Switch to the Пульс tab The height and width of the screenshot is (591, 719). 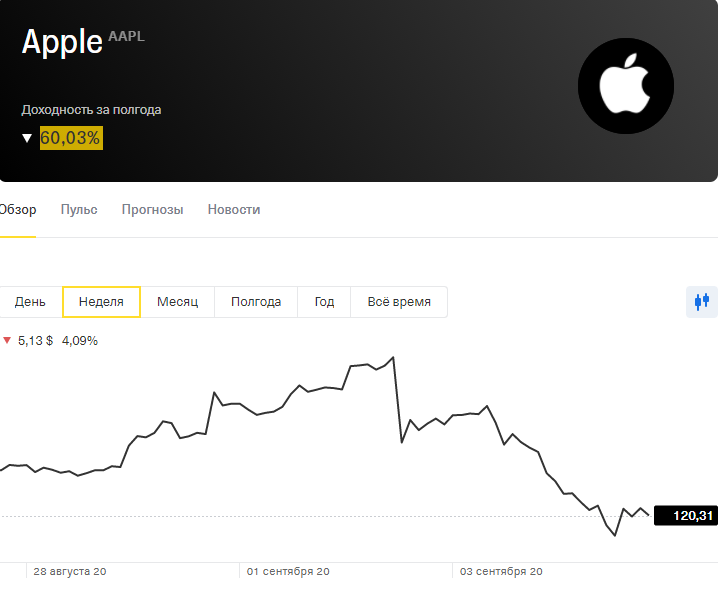tap(79, 210)
